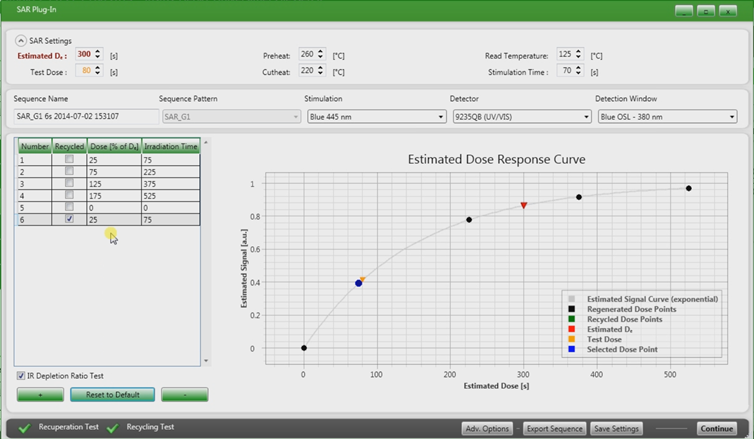The width and height of the screenshot is (754, 439).
Task: Toggle Recycled checkbox for row 2
Action: coord(69,171)
